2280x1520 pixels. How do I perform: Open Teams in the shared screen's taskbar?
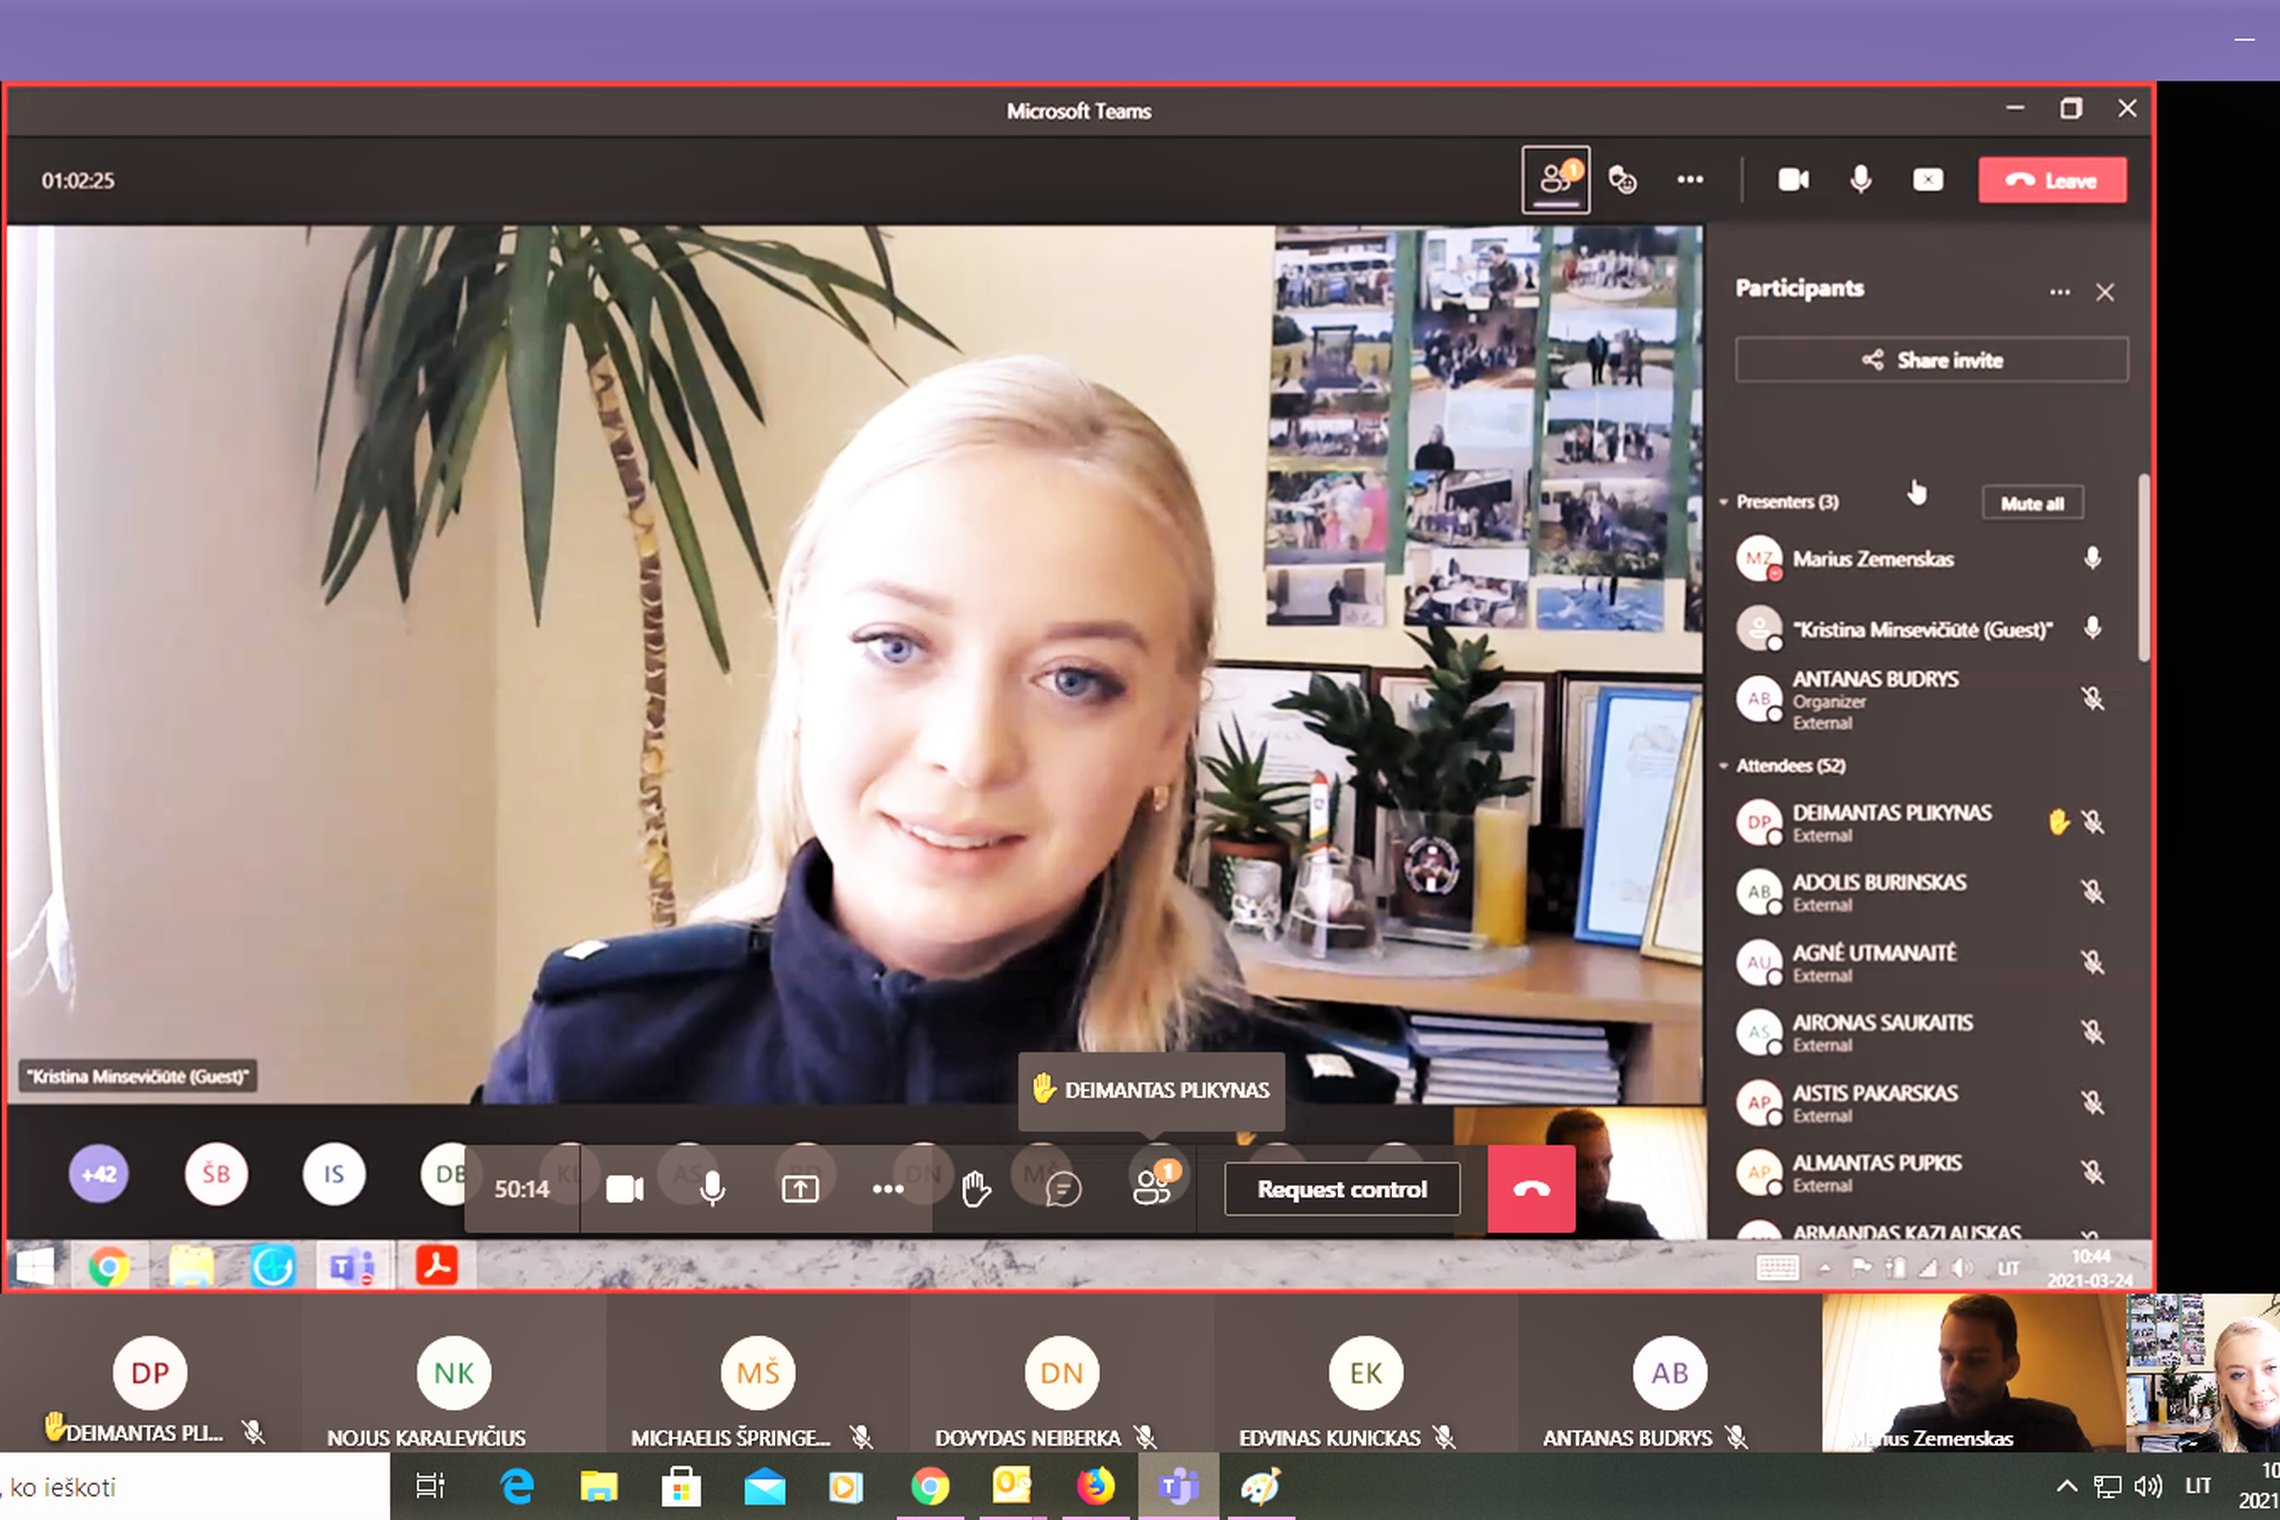pyautogui.click(x=350, y=1267)
